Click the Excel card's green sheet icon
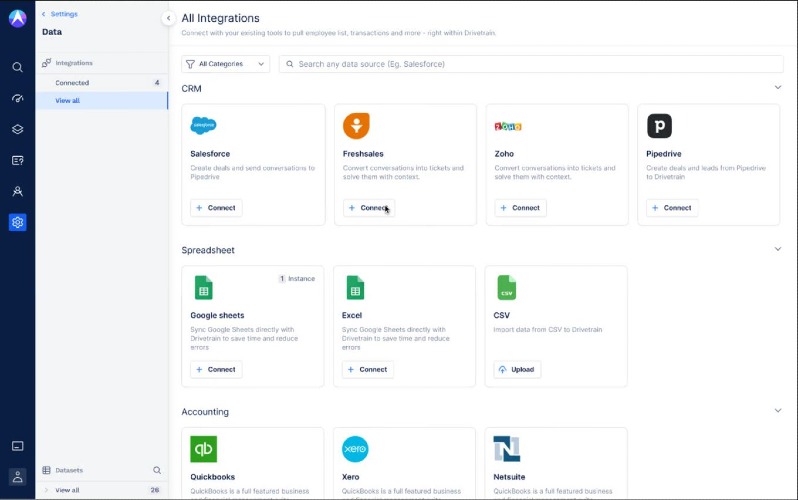The image size is (798, 500). (355, 288)
